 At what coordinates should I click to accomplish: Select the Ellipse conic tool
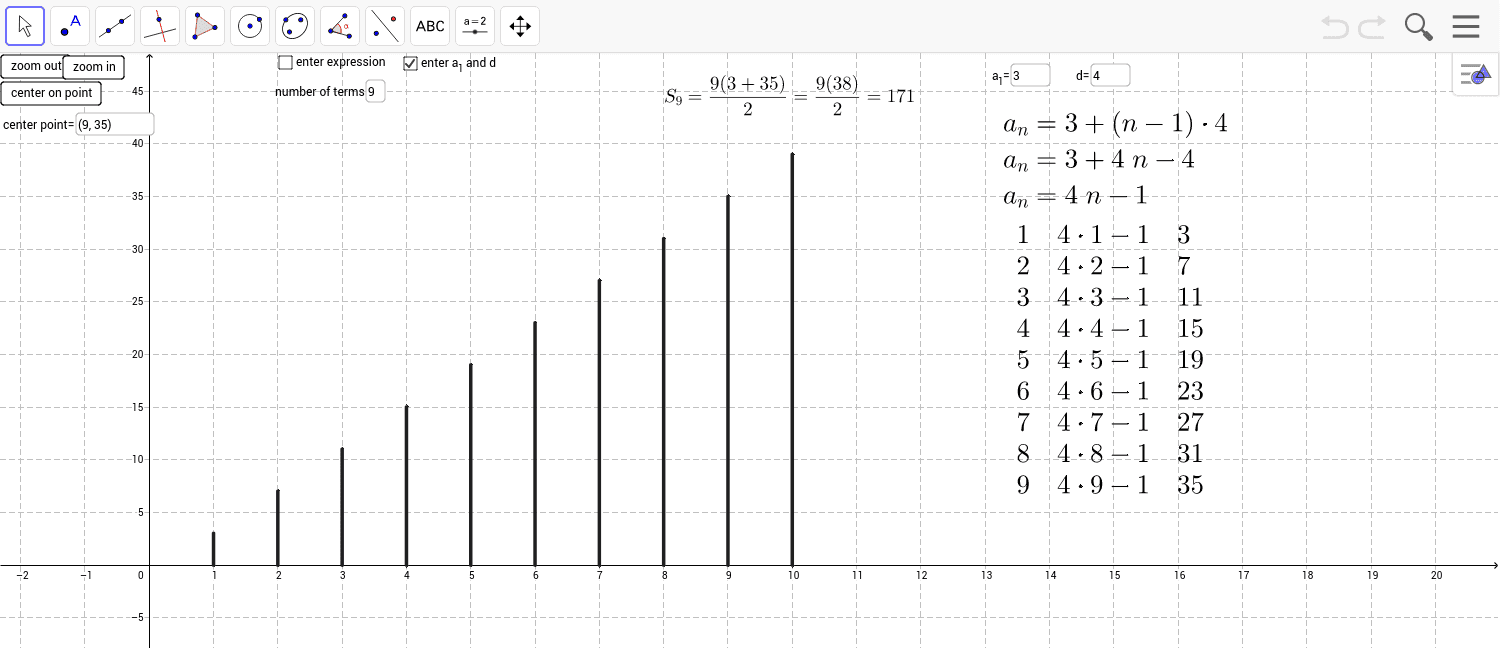295,26
